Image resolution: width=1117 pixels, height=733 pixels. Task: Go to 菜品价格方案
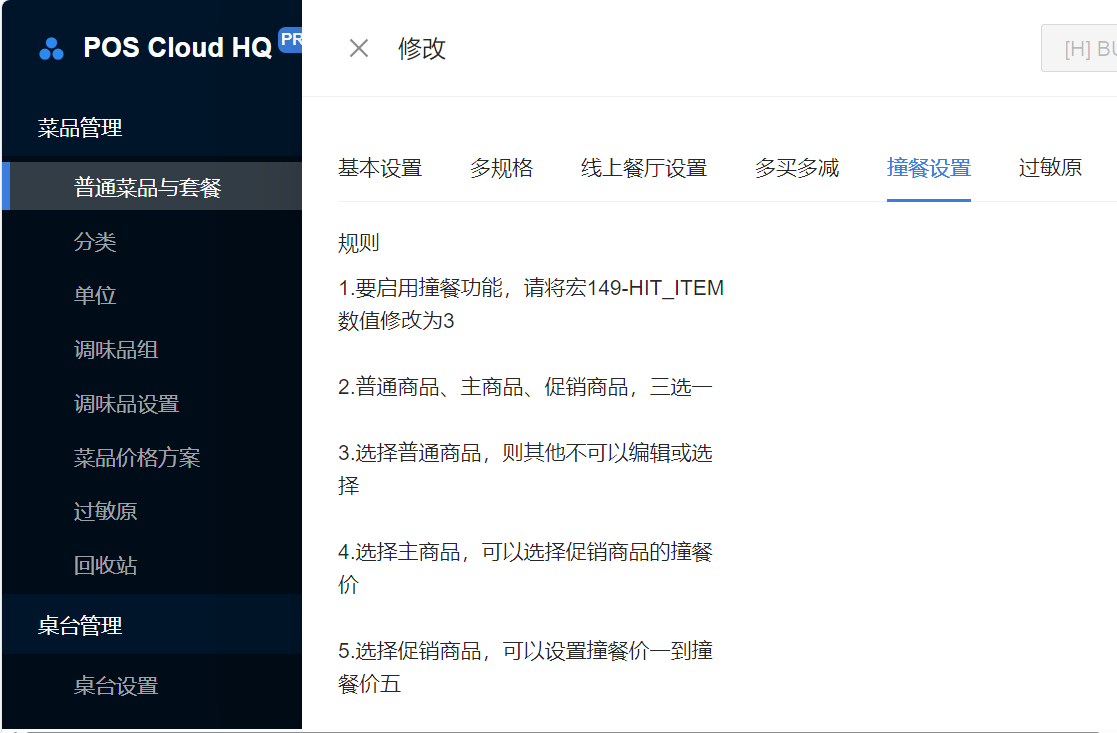tap(137, 458)
